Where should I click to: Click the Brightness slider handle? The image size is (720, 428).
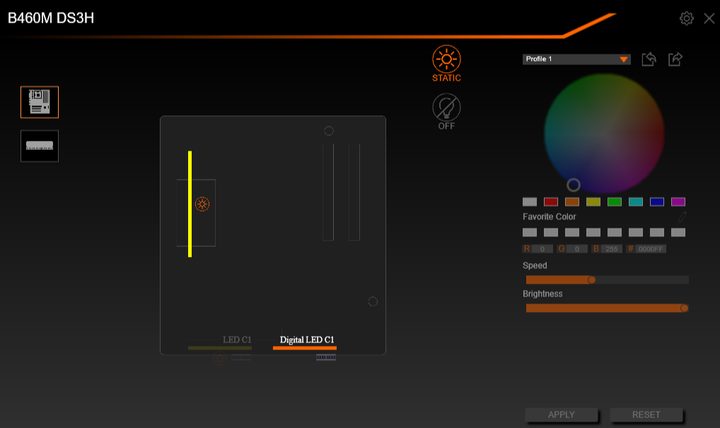point(684,308)
